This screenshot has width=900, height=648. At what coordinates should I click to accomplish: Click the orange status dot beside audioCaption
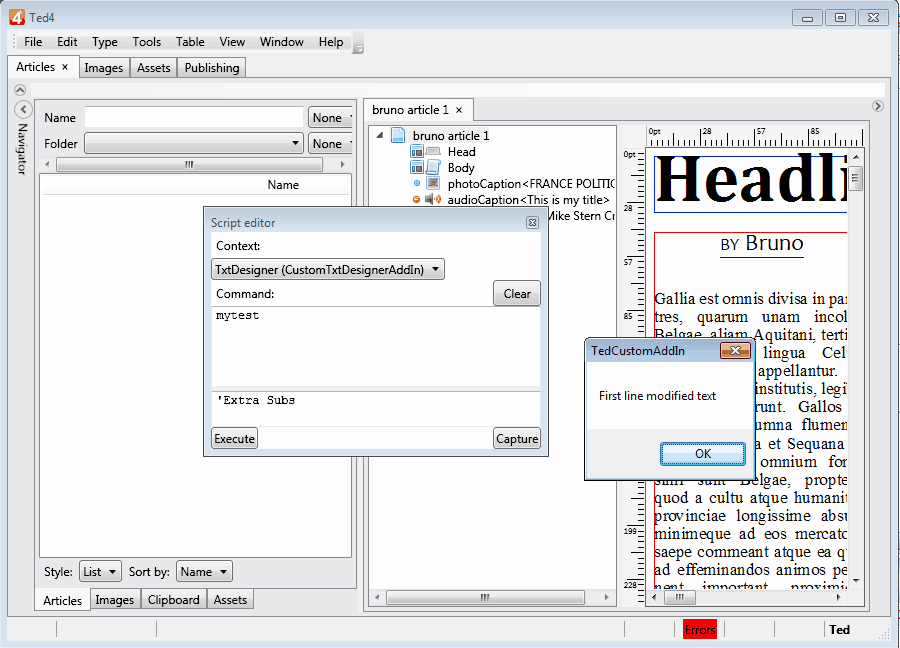[x=416, y=200]
